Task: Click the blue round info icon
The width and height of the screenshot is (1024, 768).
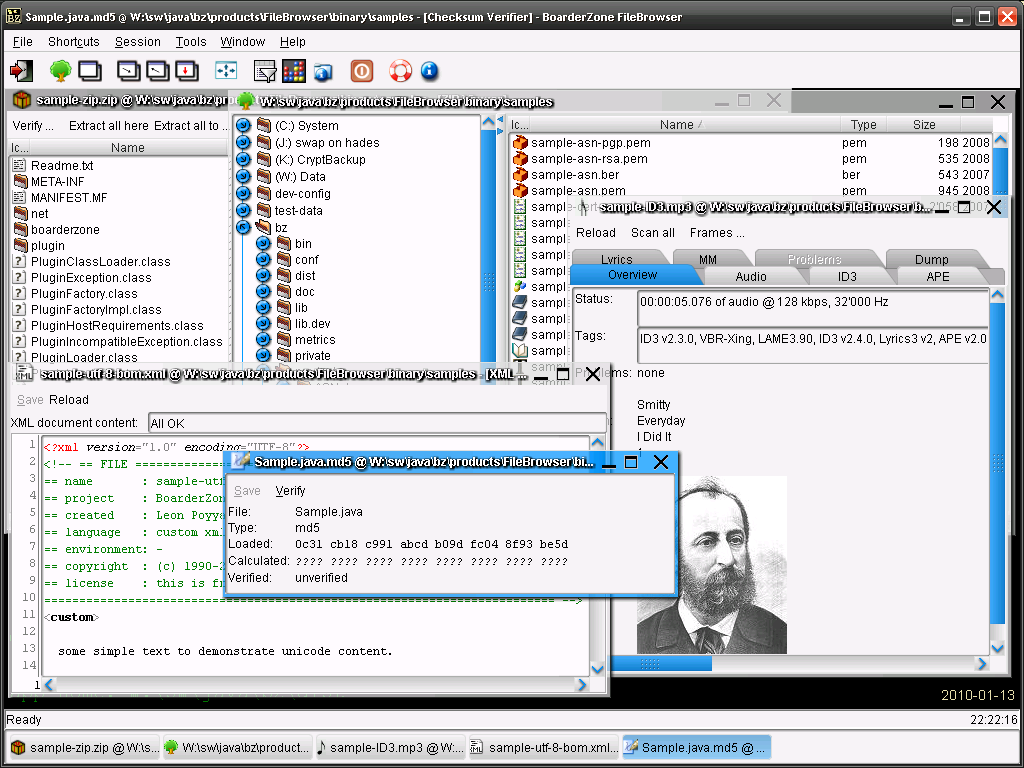Action: point(429,70)
